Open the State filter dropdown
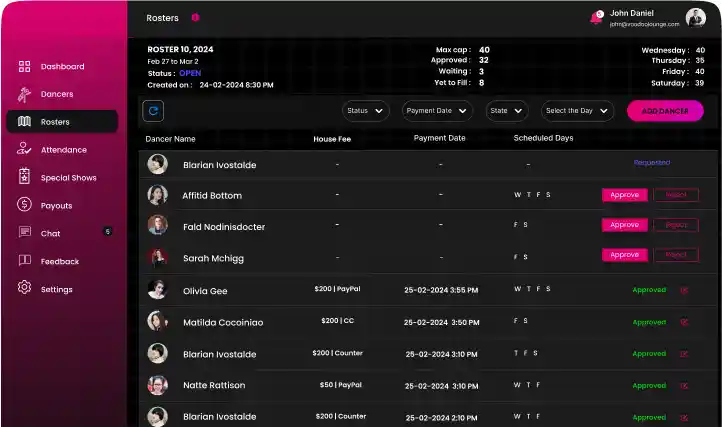The height and width of the screenshot is (427, 722). pos(507,111)
